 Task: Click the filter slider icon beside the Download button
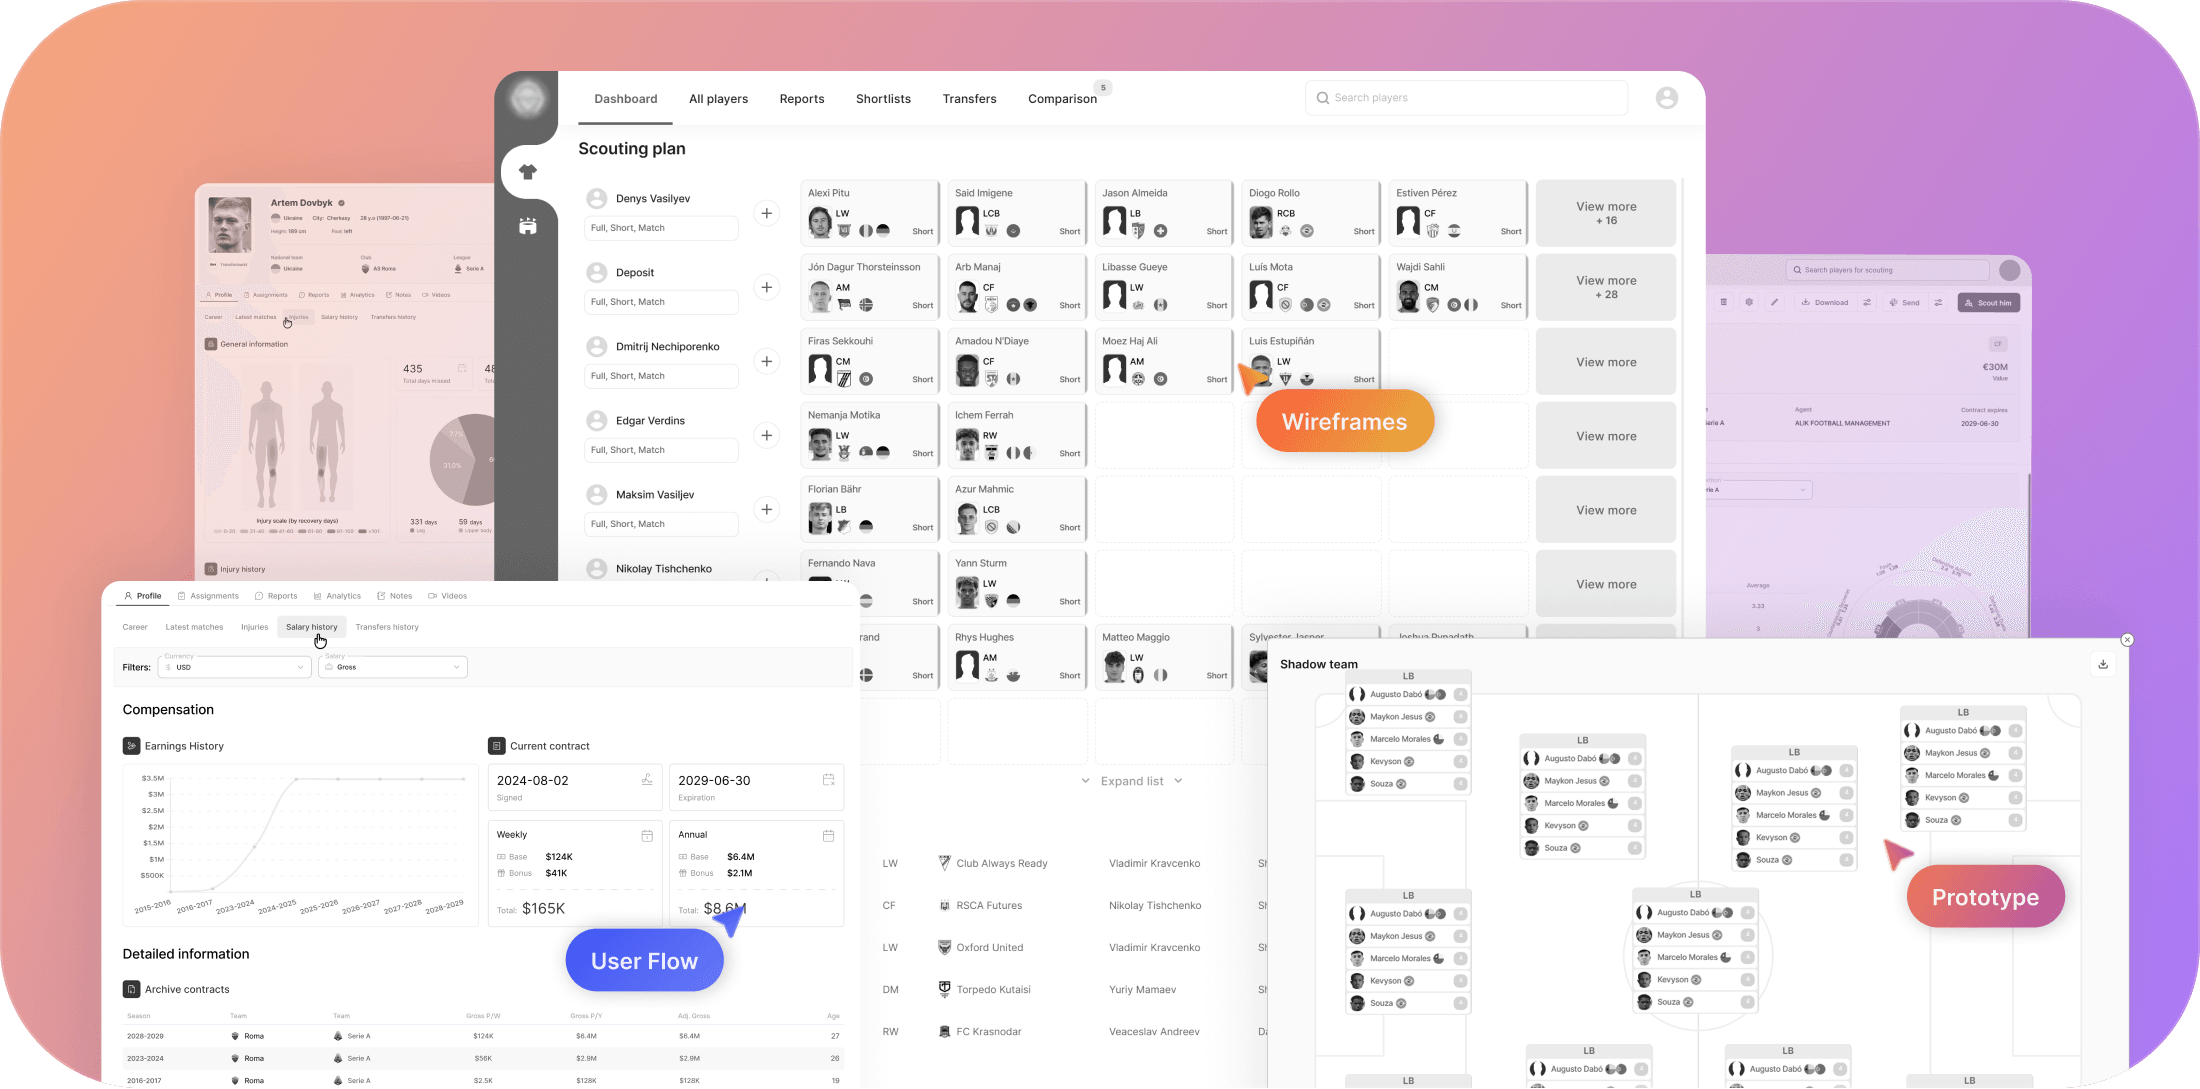pyautogui.click(x=1867, y=302)
